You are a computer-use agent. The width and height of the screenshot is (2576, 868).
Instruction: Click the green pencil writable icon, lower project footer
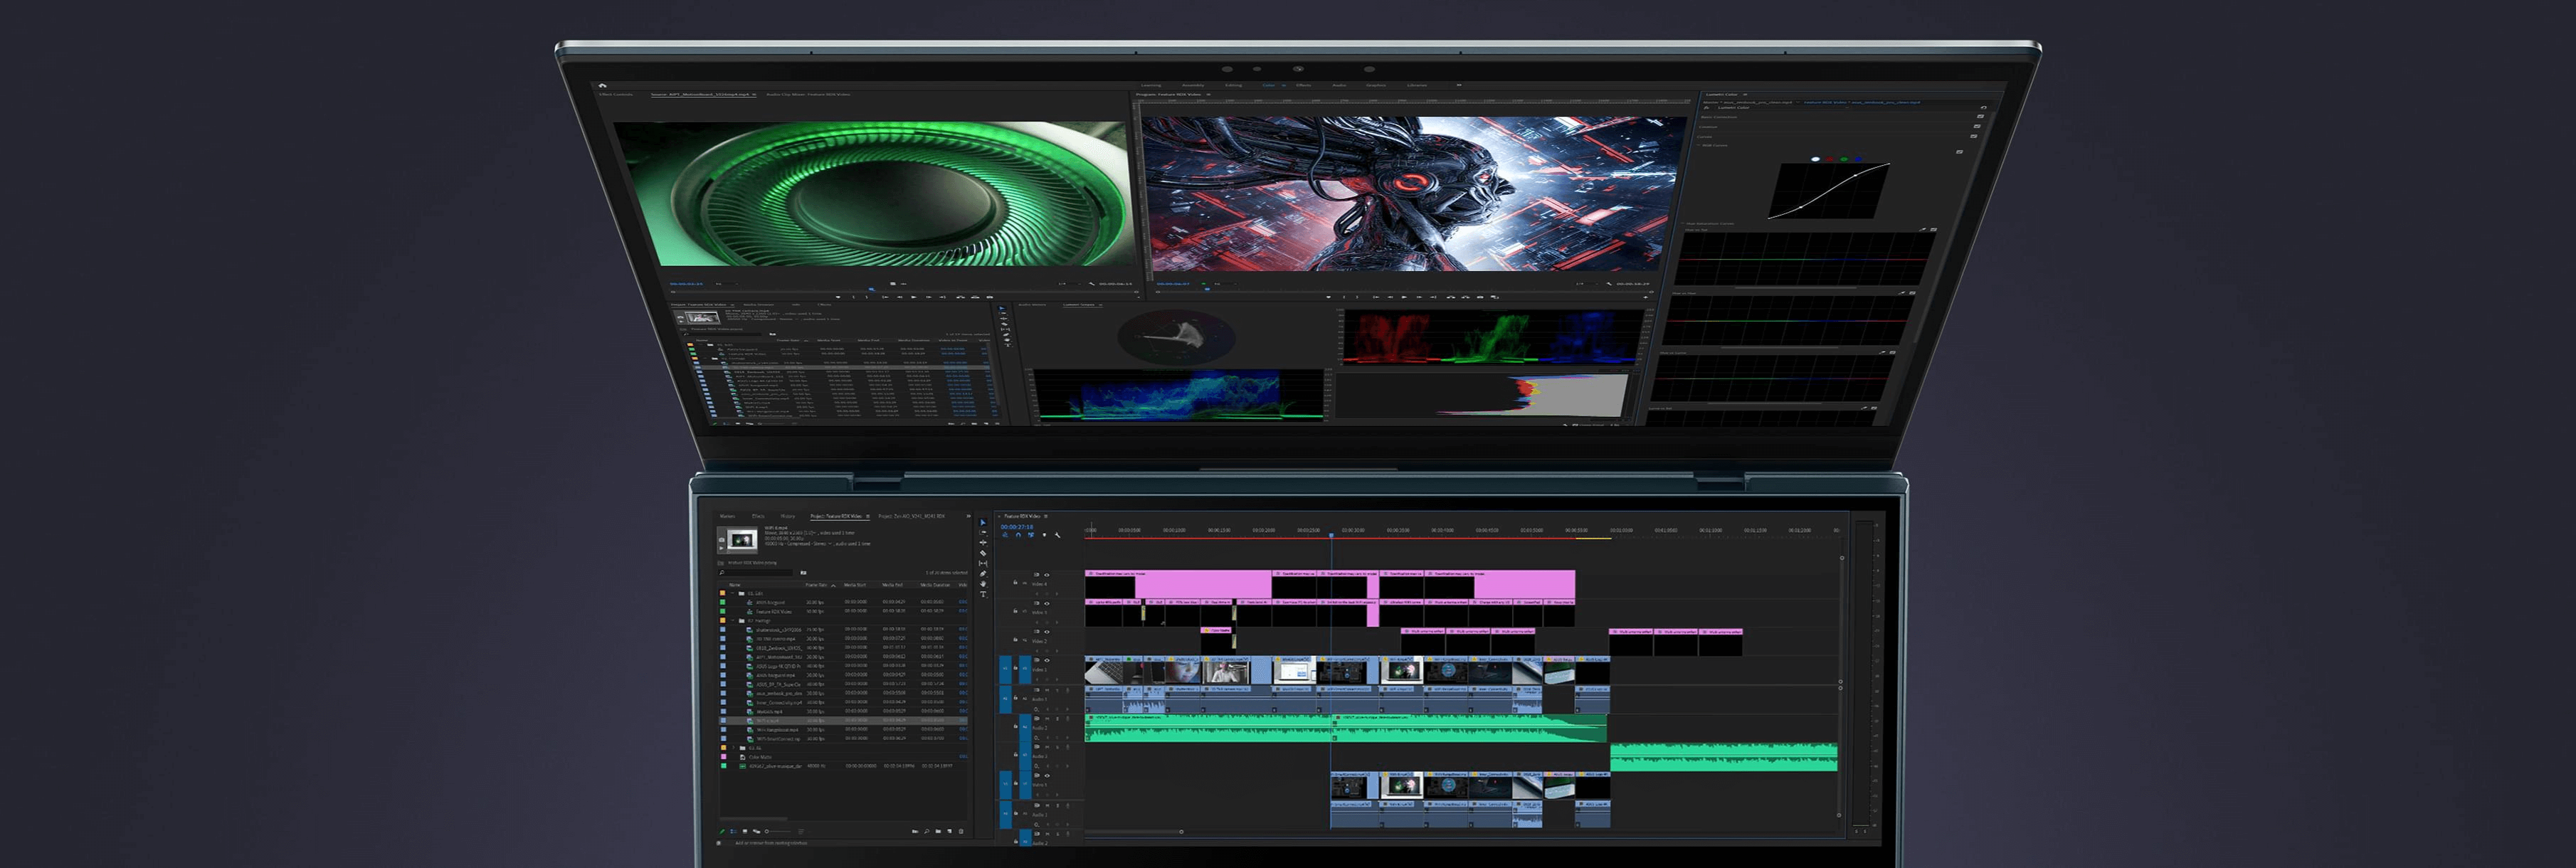click(722, 832)
